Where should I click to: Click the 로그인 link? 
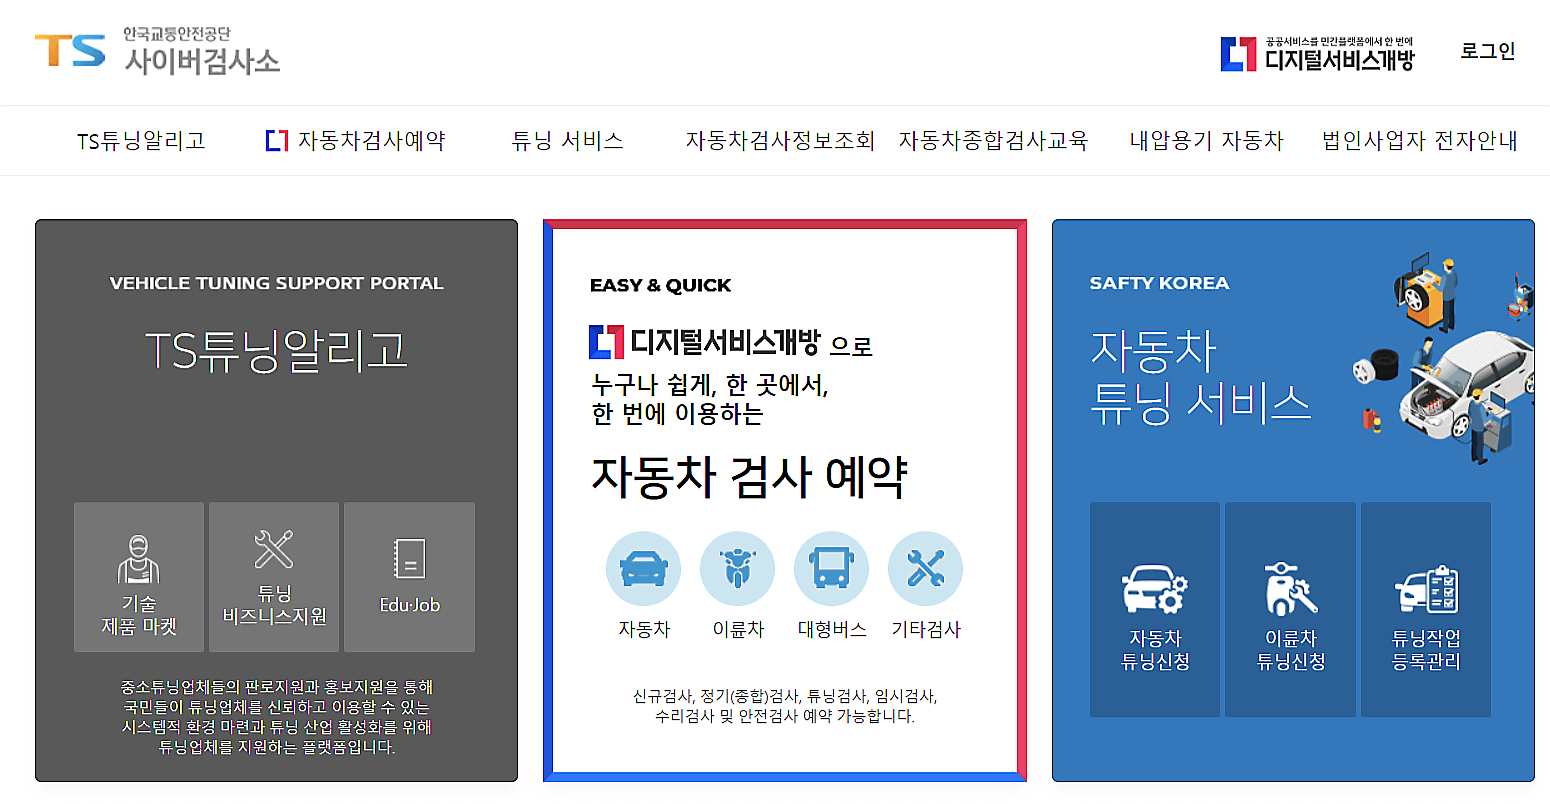(1488, 51)
